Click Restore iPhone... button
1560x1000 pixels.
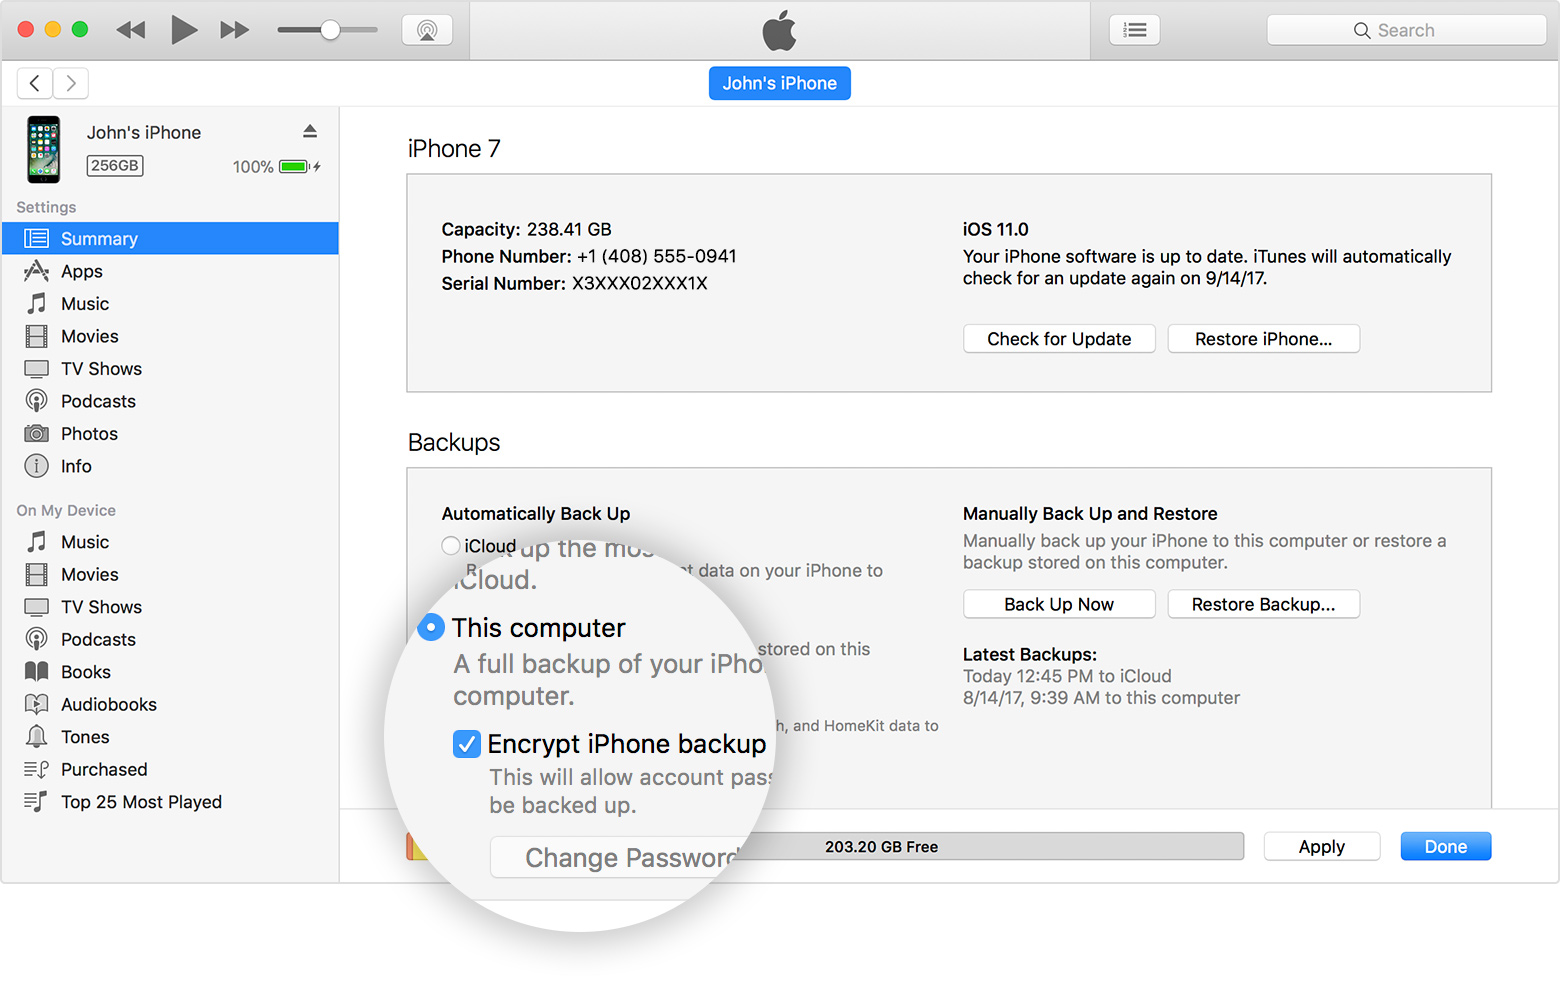1263,339
